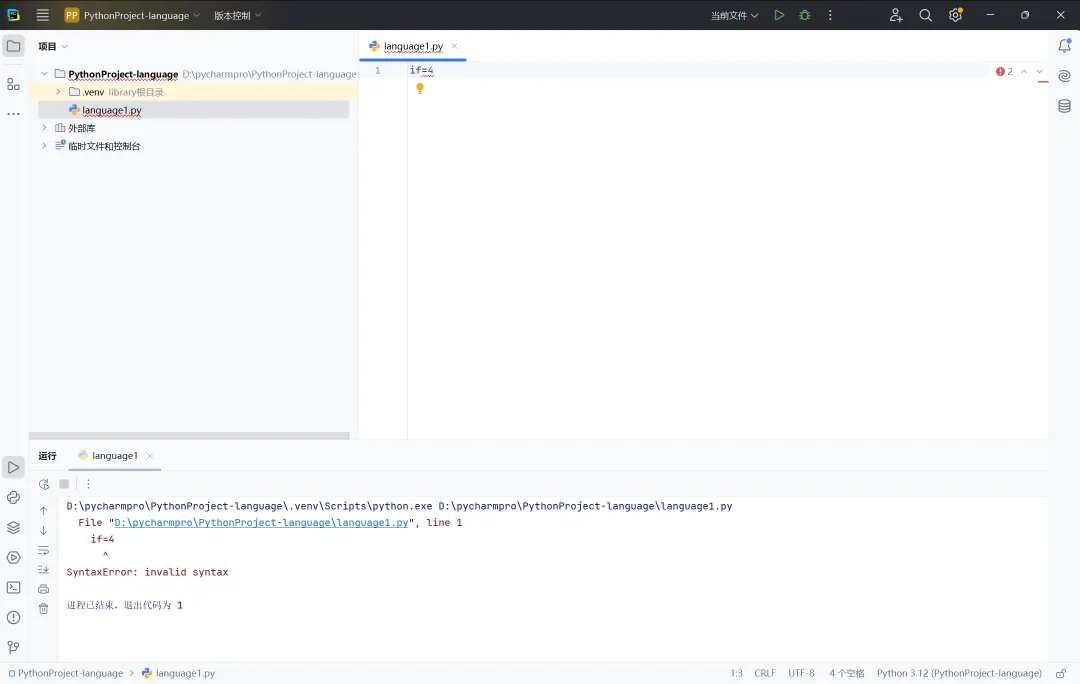Viewport: 1080px width, 684px height.
Task: Click language1.py breadcrumb in status bar
Action: click(178, 673)
